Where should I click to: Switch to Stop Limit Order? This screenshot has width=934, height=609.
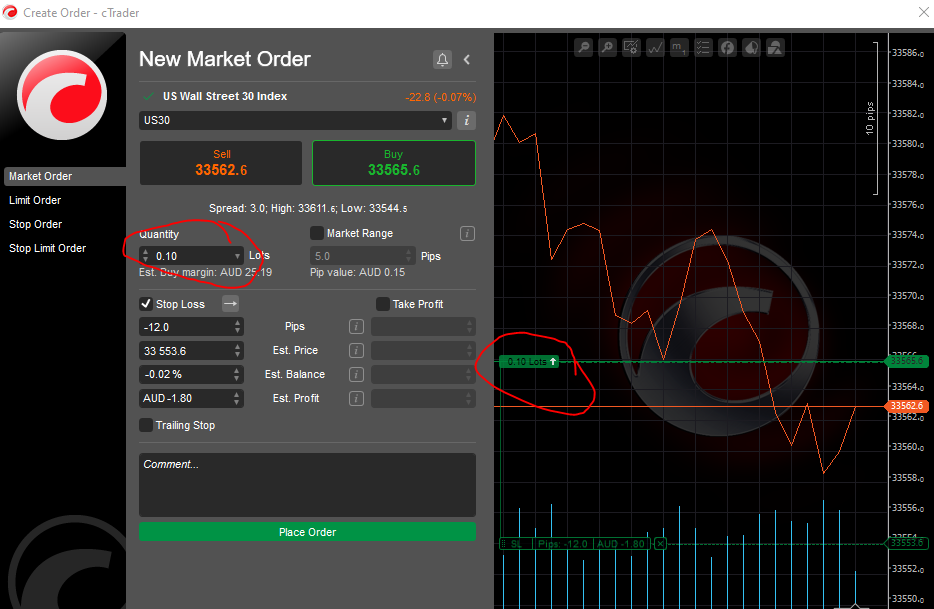click(x=48, y=248)
